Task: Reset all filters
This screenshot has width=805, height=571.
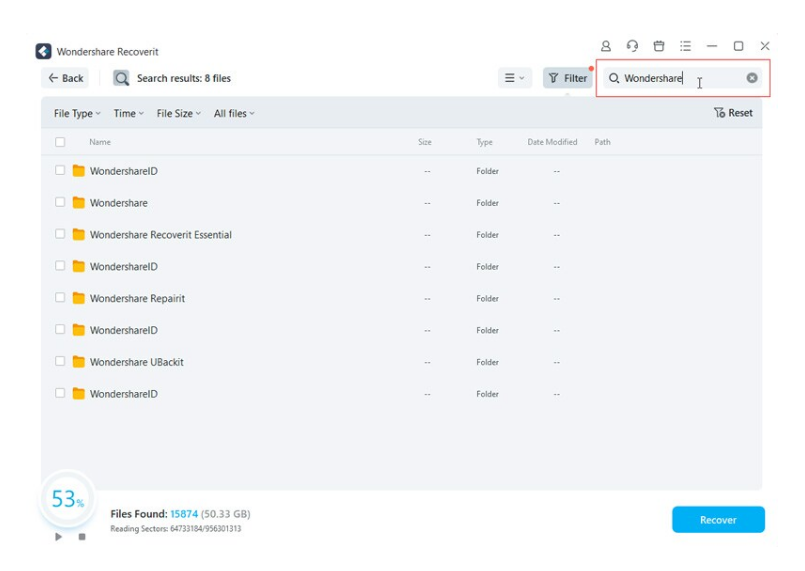Action: tap(733, 113)
